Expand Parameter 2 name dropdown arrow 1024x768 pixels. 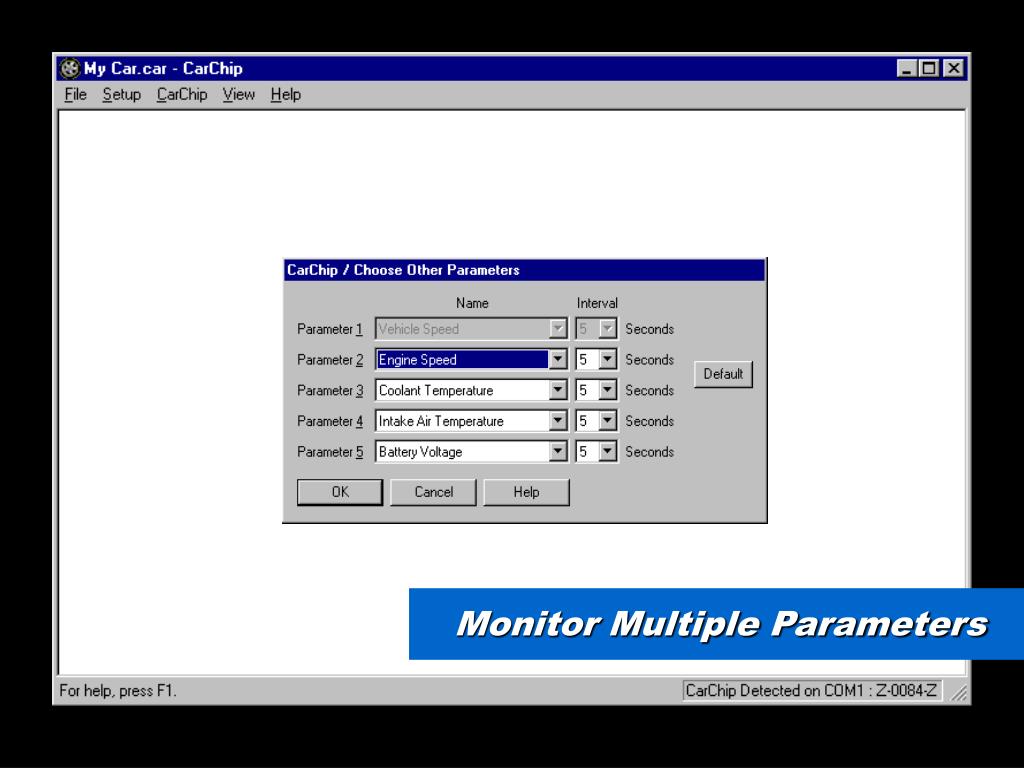tap(558, 359)
